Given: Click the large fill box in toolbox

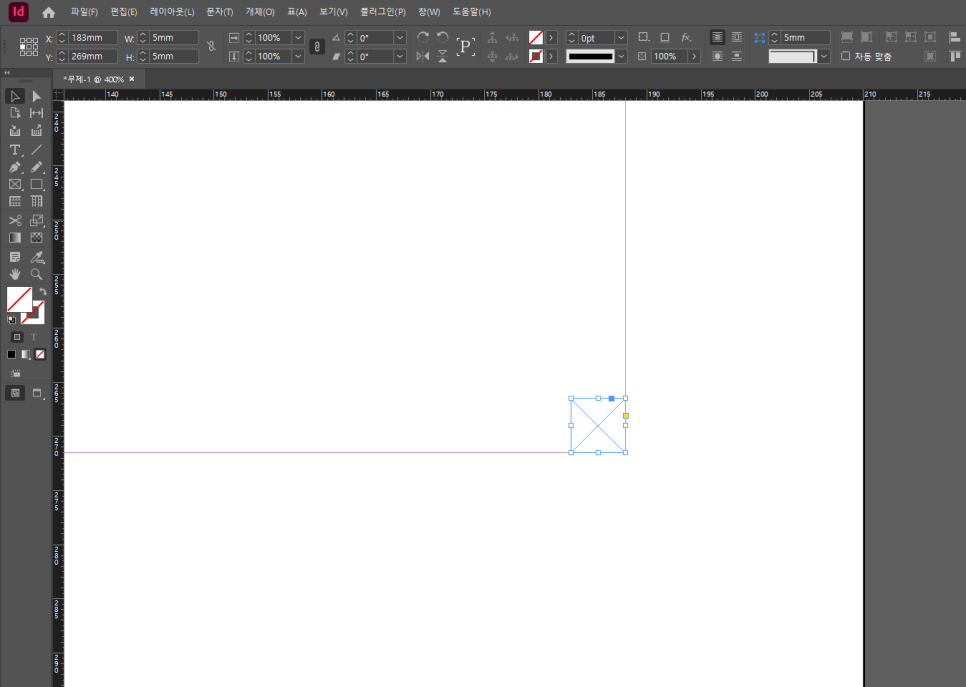Looking at the screenshot, I should (x=19, y=299).
